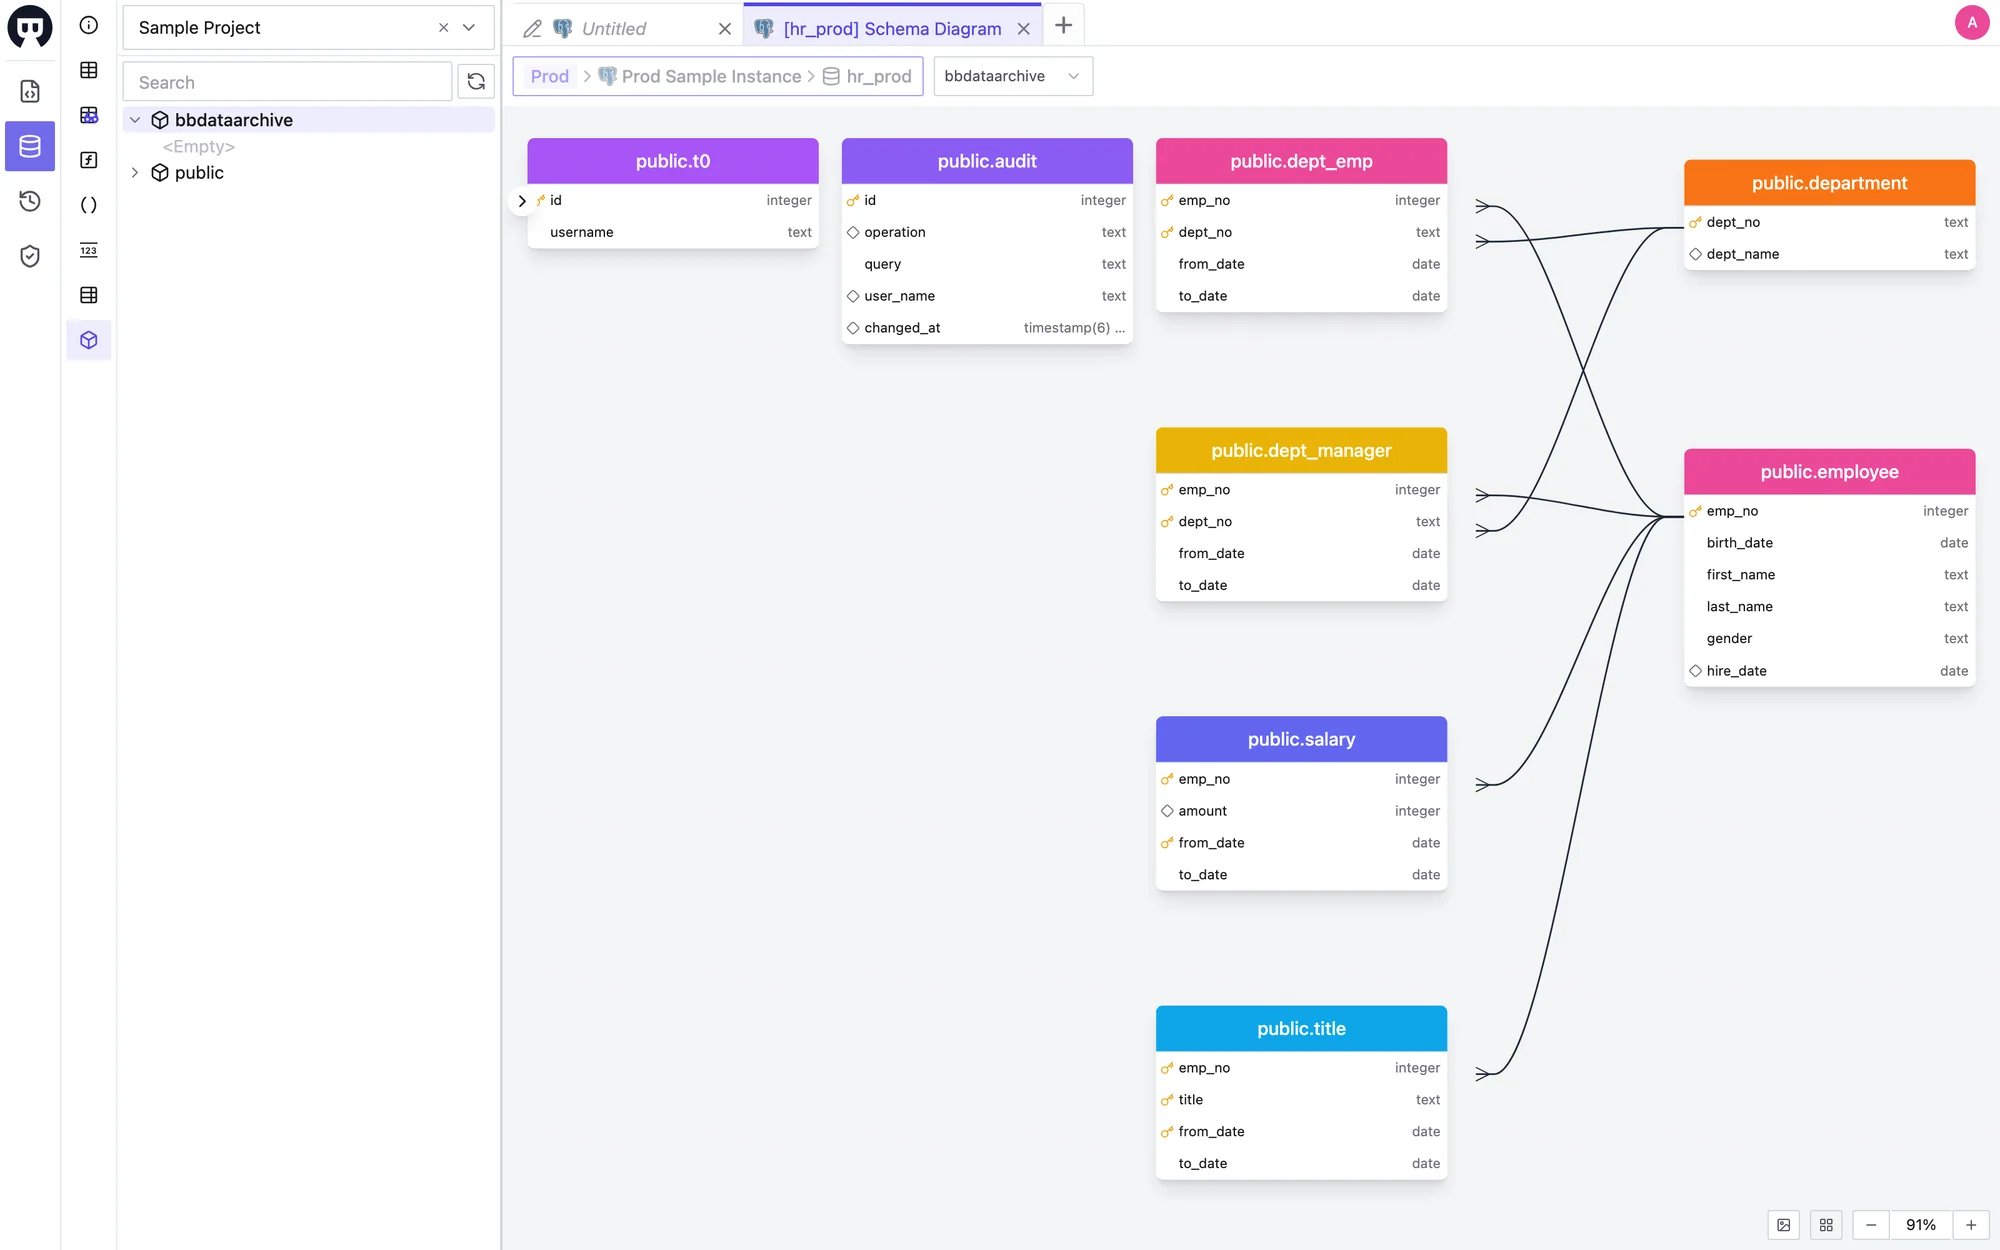Screen dimensions: 2000x1250
Task: Expand the side panel chevron near public.t0
Action: click(521, 201)
